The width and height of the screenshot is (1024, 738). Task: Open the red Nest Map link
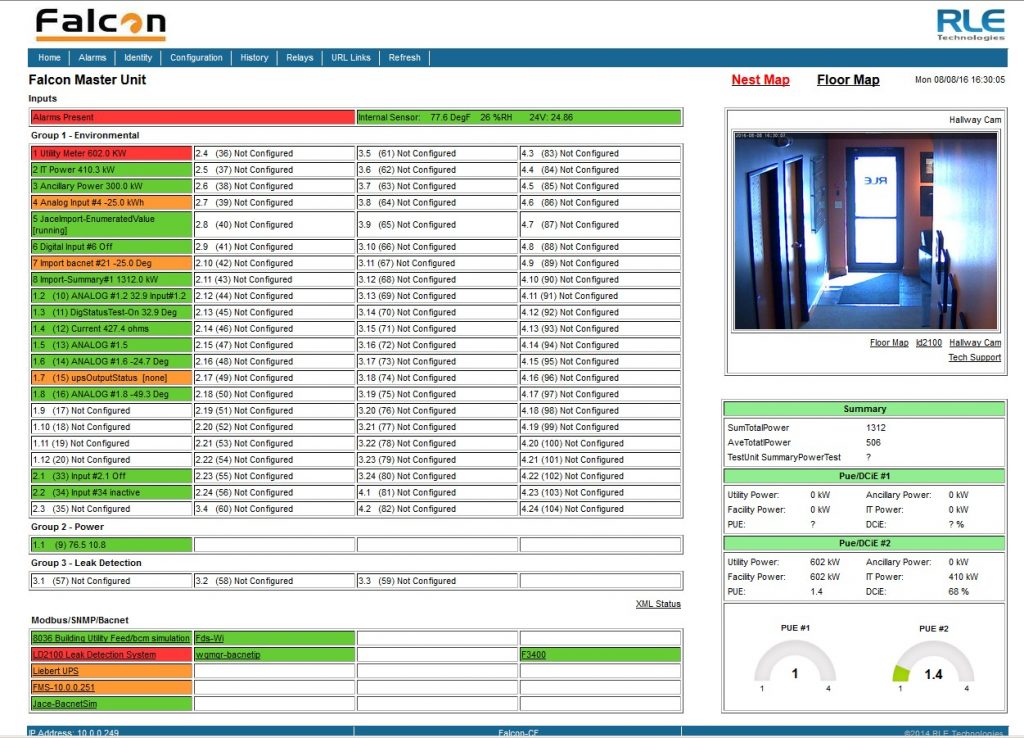(760, 80)
